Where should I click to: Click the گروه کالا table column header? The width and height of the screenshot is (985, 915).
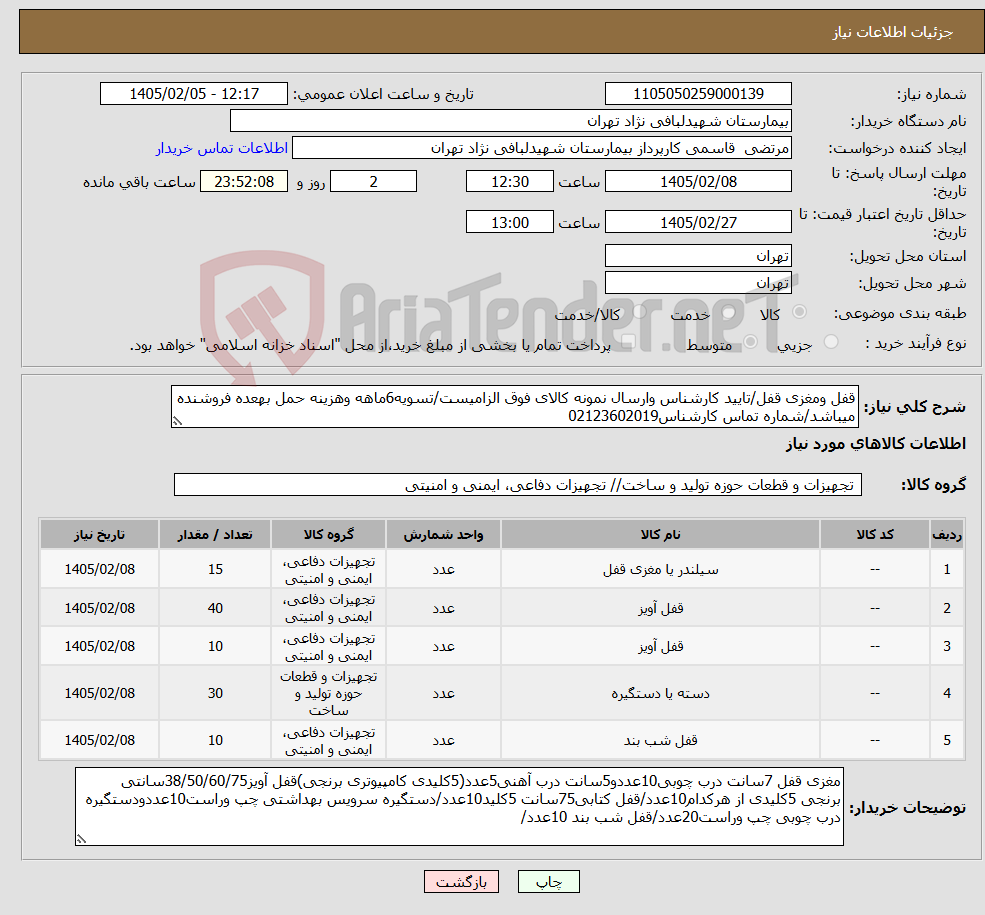328,534
